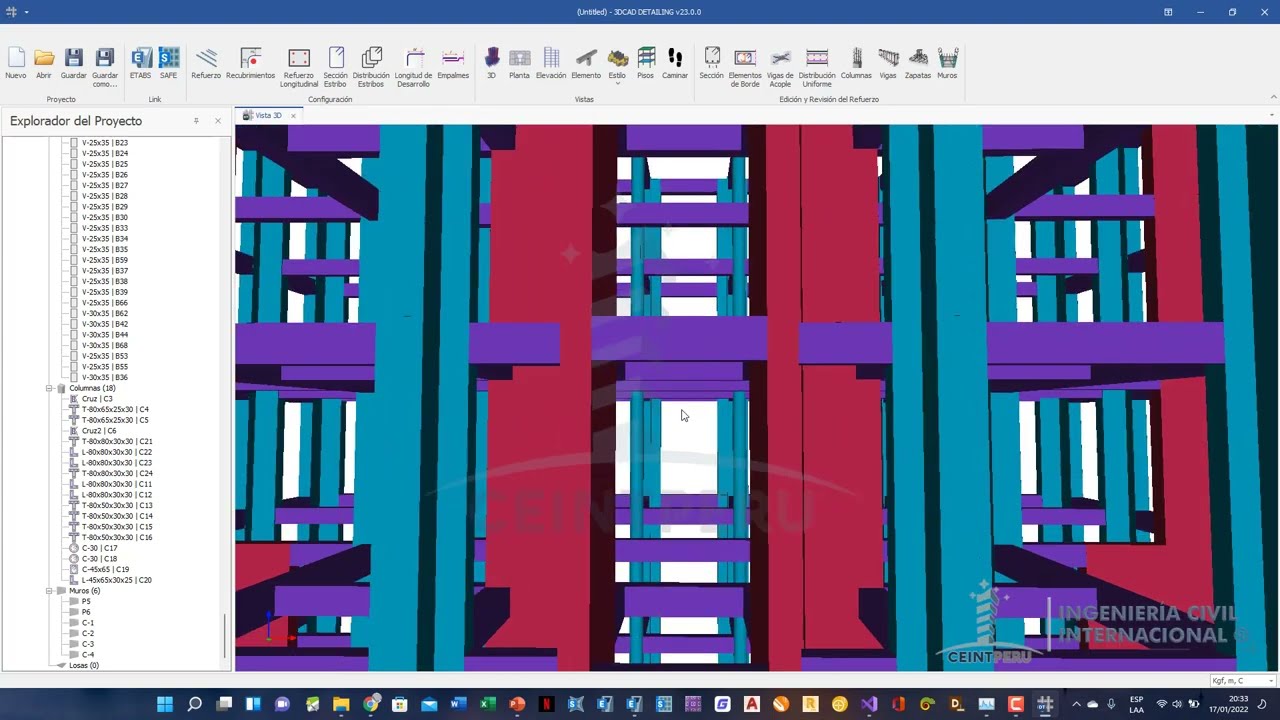Close the Explorador del Proyecto panel
The width and height of the screenshot is (1280, 720).
(218, 121)
